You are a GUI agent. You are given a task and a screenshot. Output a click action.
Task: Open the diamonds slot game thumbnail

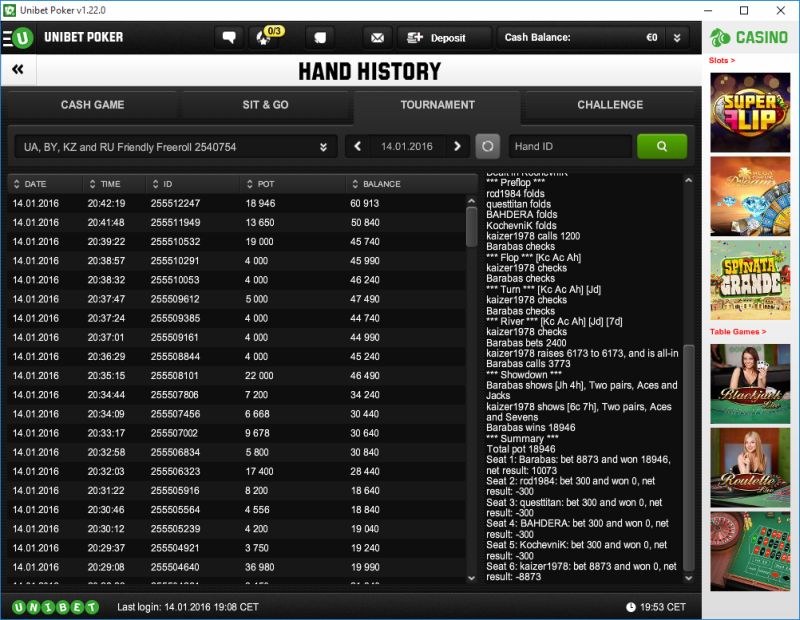click(750, 196)
